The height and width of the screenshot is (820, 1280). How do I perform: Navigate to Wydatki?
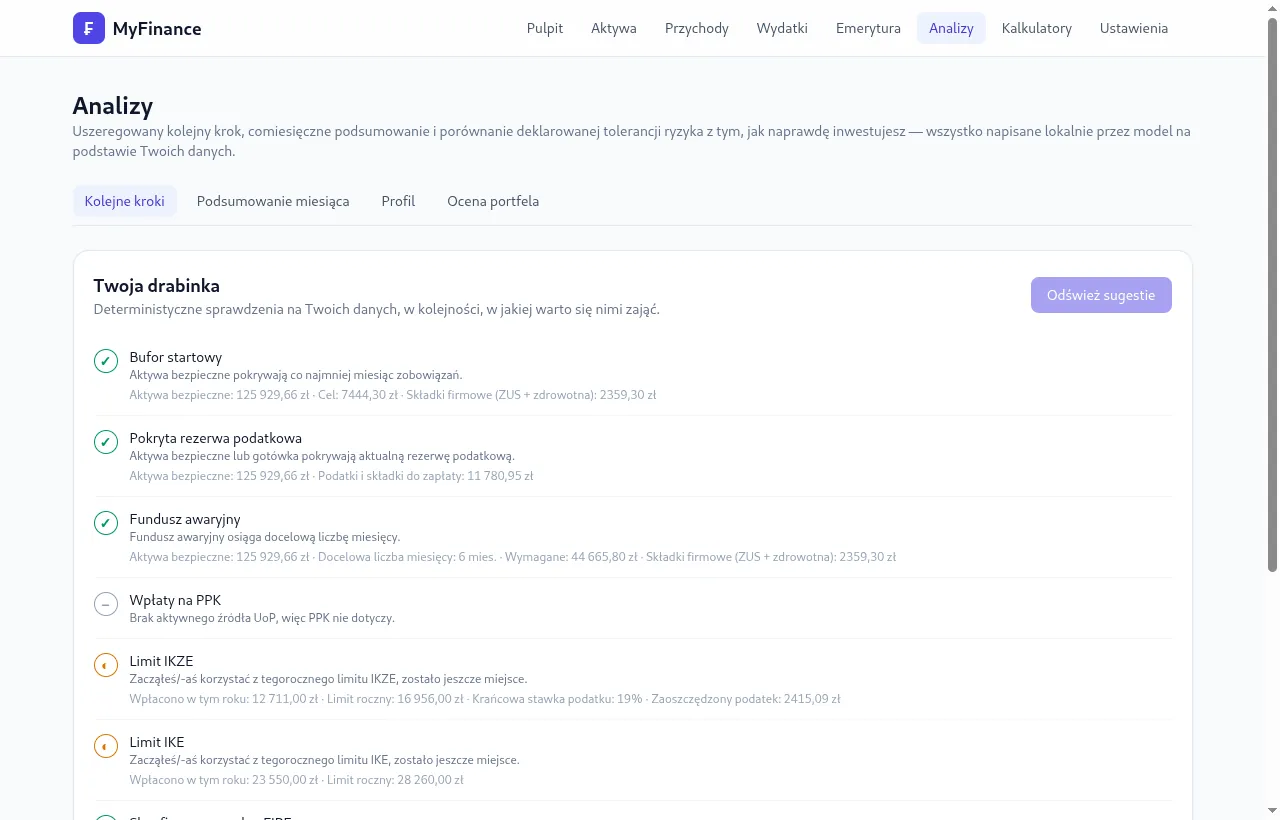782,28
